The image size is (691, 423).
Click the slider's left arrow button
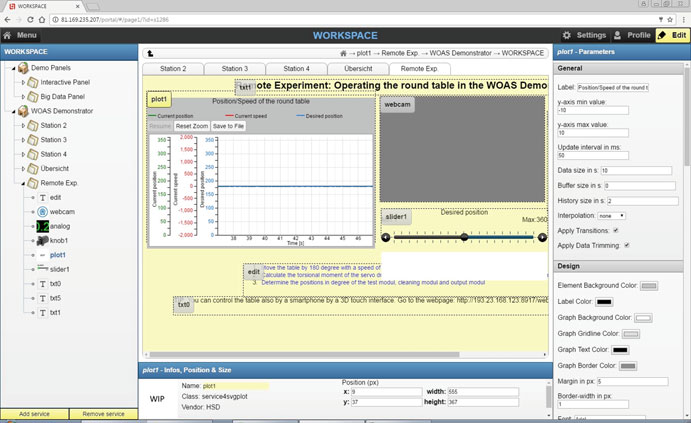pyautogui.click(x=386, y=238)
